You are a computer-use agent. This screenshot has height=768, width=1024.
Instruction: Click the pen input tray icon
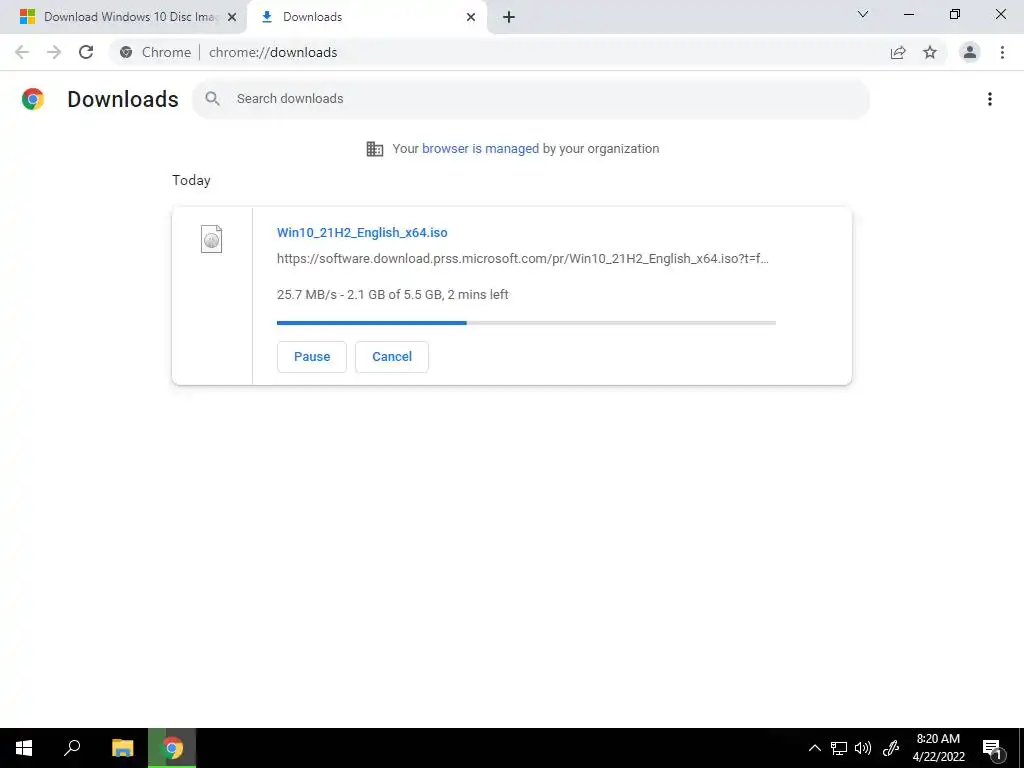tap(891, 748)
